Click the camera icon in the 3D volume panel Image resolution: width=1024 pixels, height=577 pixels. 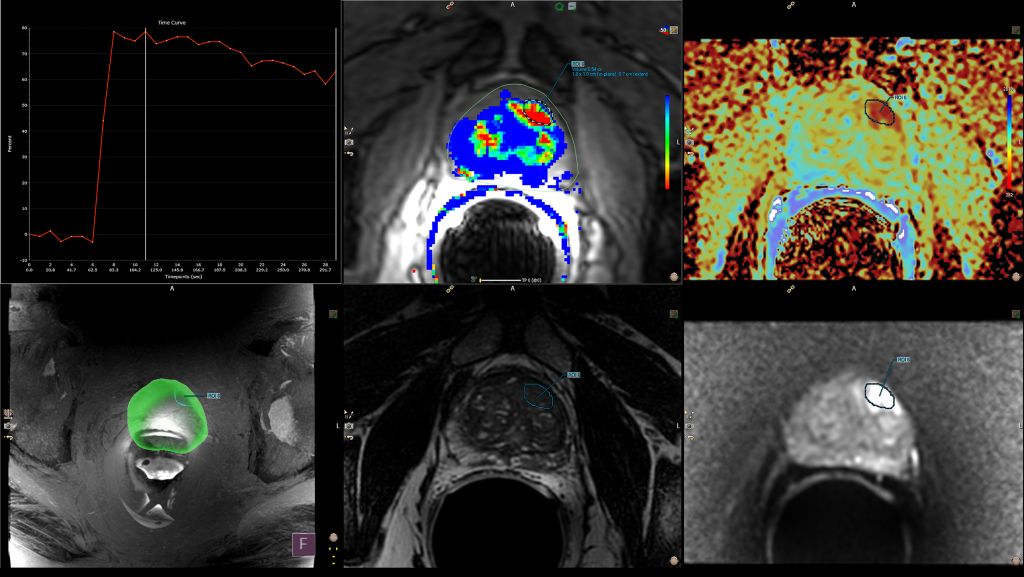coord(8,425)
